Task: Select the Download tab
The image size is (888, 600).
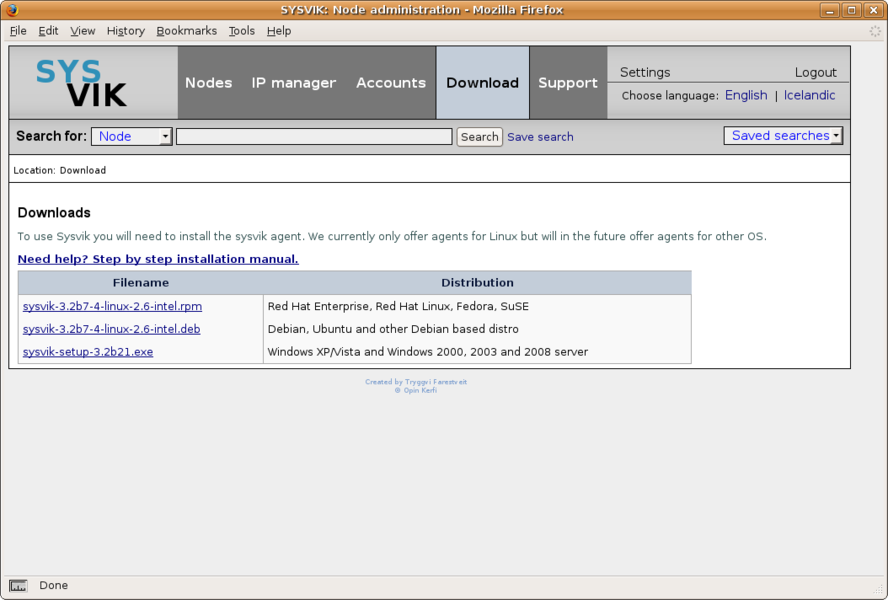Action: 483,83
